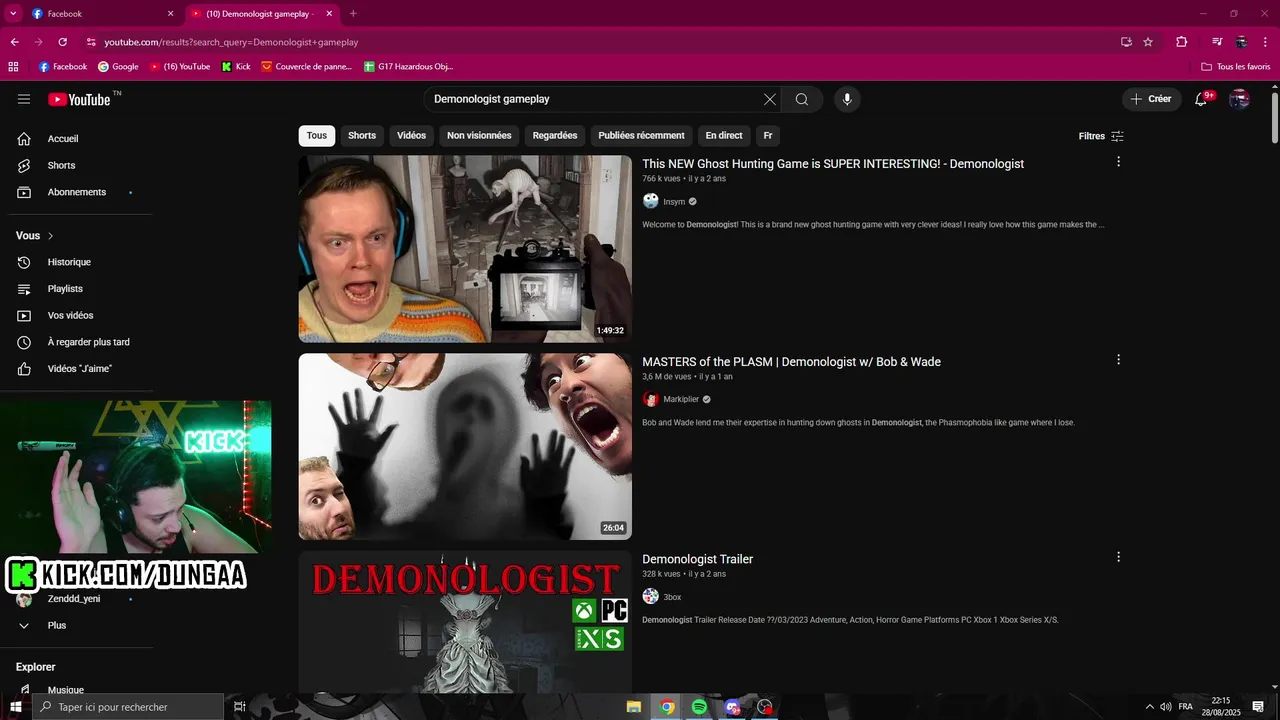This screenshot has width=1280, height=720.
Task: Open the Tous les favoris folder
Action: click(1236, 67)
